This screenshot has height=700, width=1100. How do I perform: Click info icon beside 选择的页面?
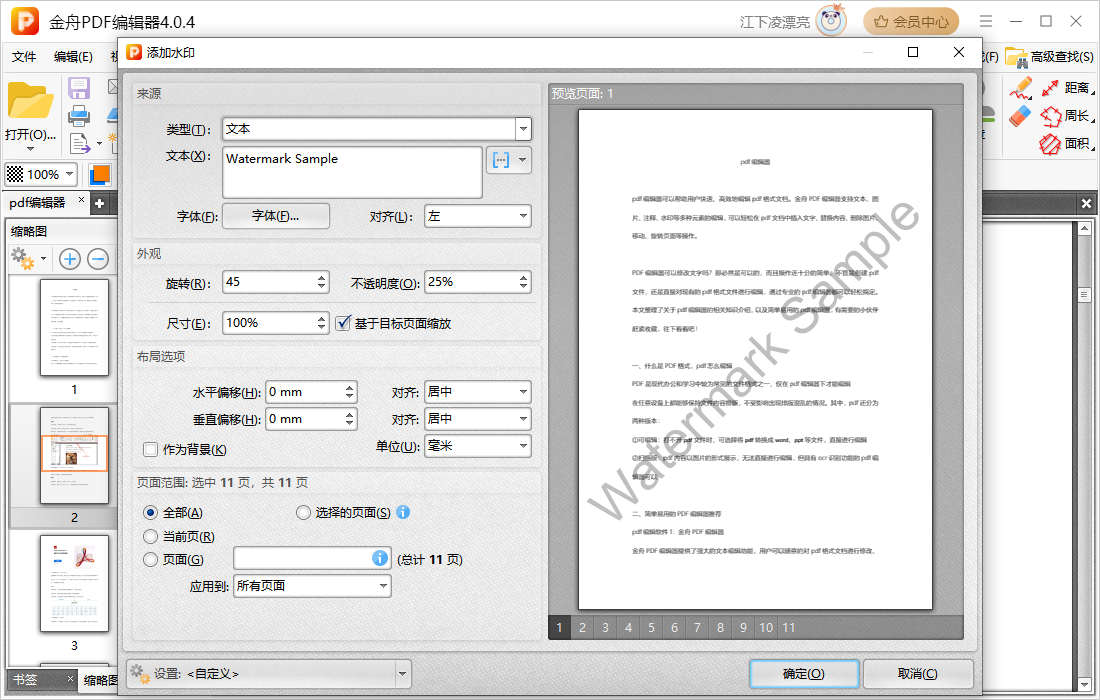(x=403, y=512)
